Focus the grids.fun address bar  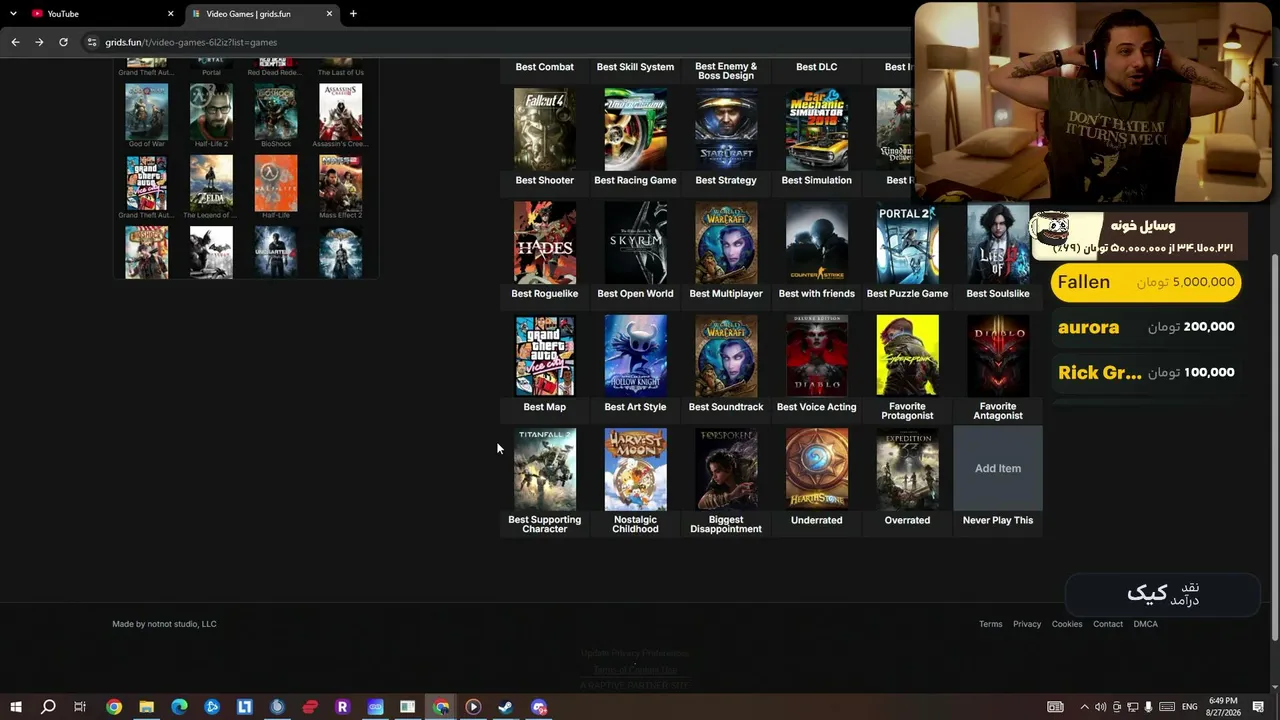500,42
